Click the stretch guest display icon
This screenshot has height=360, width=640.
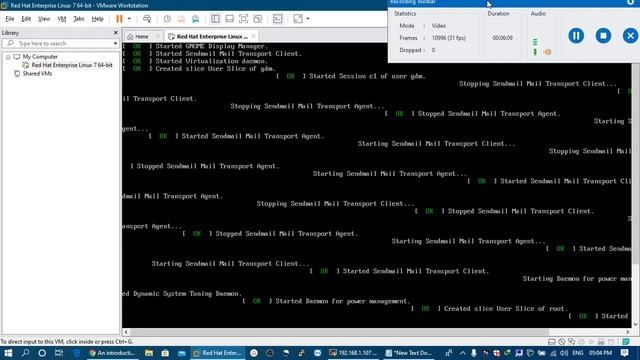(x=298, y=19)
